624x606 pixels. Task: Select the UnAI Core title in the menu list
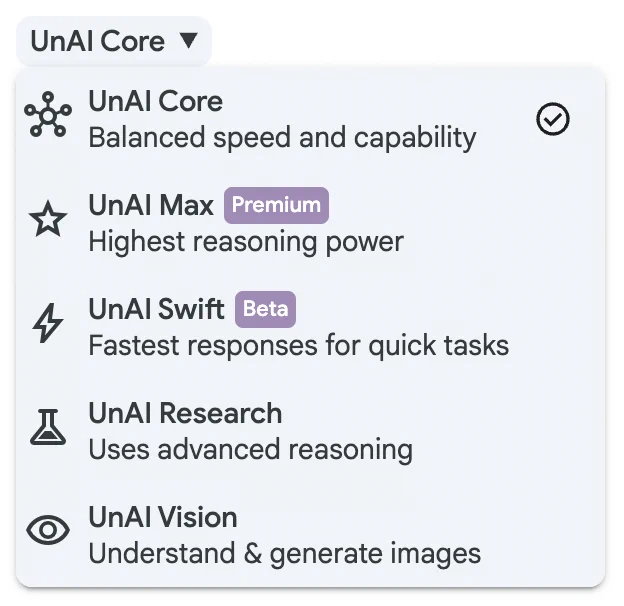[x=155, y=101]
